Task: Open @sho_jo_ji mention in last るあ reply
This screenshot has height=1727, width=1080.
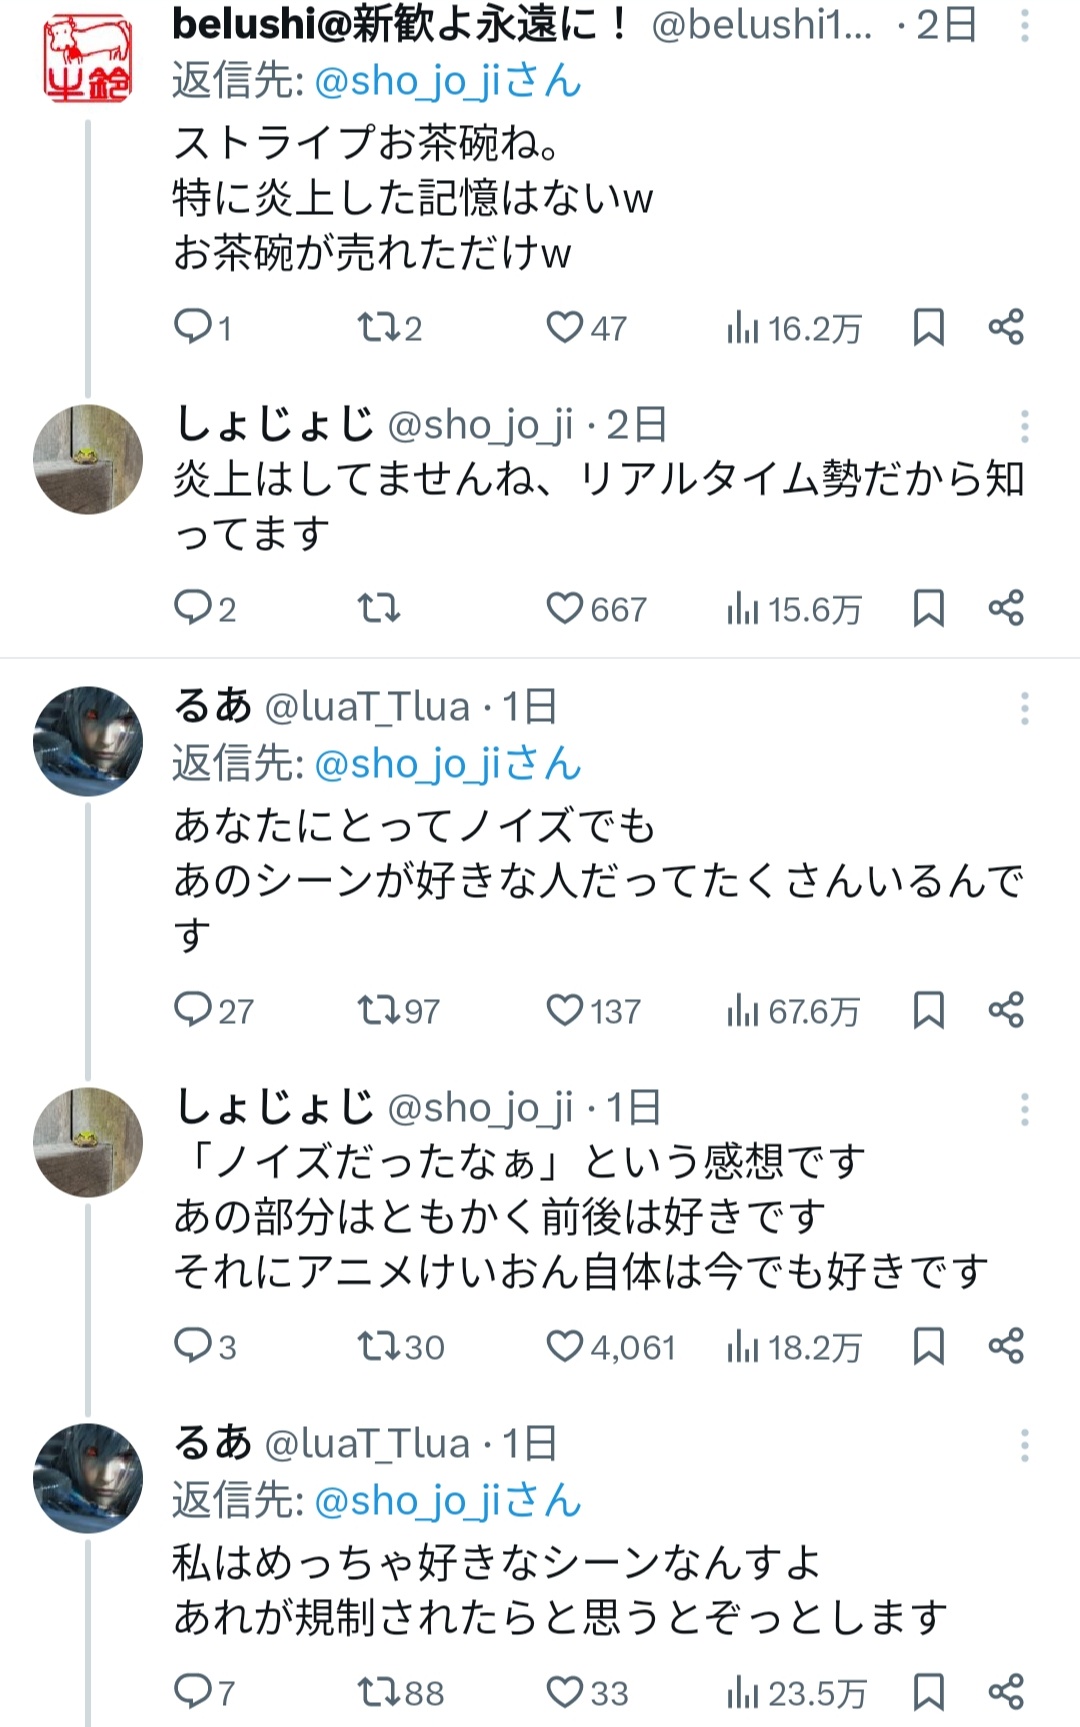Action: point(408,1501)
